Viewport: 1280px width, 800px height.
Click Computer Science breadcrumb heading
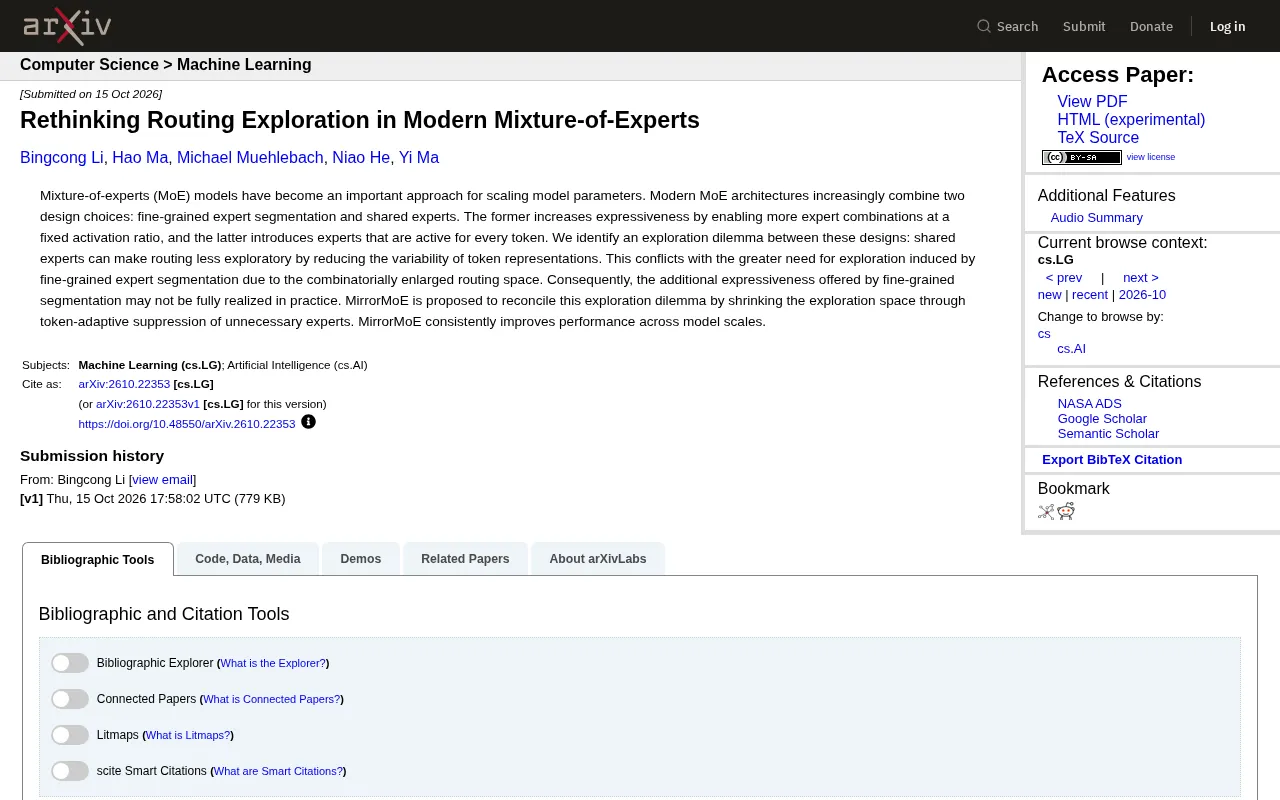pos(89,65)
